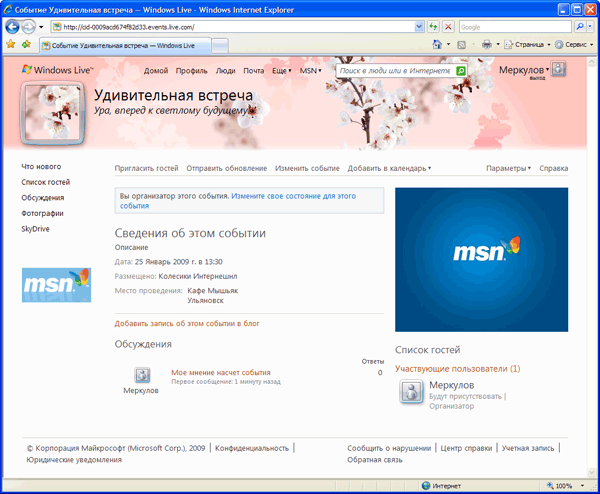Image resolution: width=600 pixels, height=494 pixels.
Task: Click the URL address bar
Action: click(233, 27)
